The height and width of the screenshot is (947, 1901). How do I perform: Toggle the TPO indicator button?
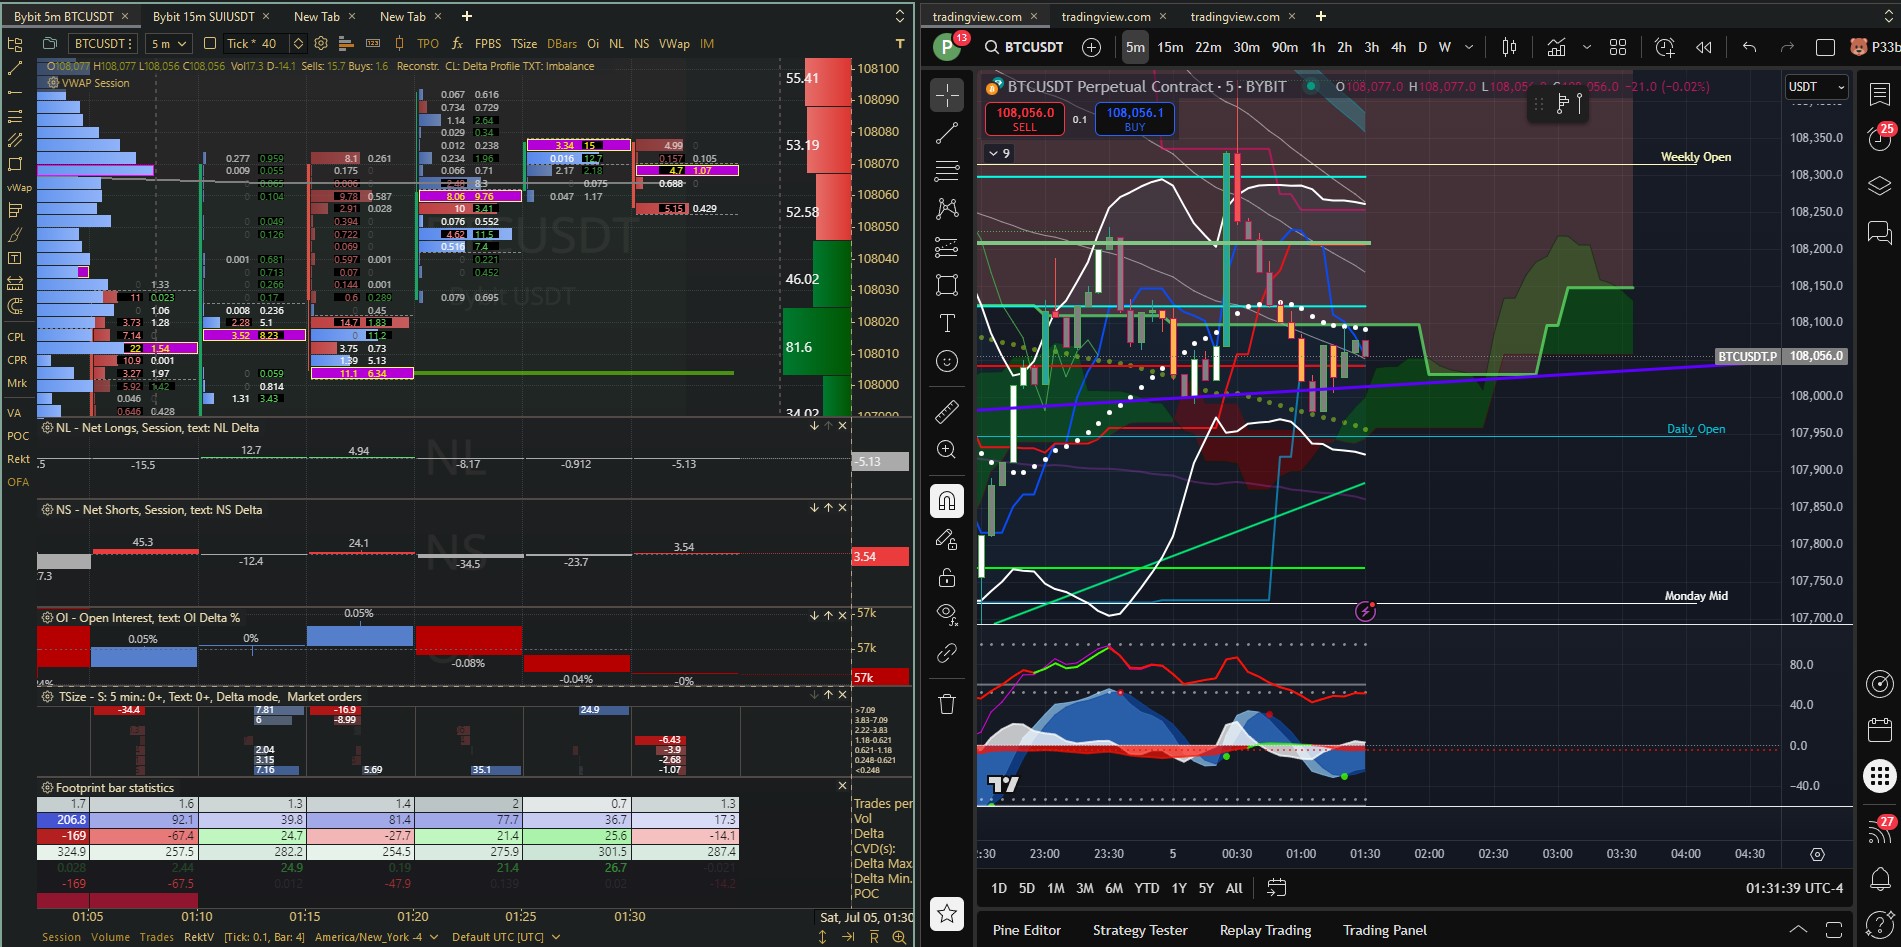[428, 44]
